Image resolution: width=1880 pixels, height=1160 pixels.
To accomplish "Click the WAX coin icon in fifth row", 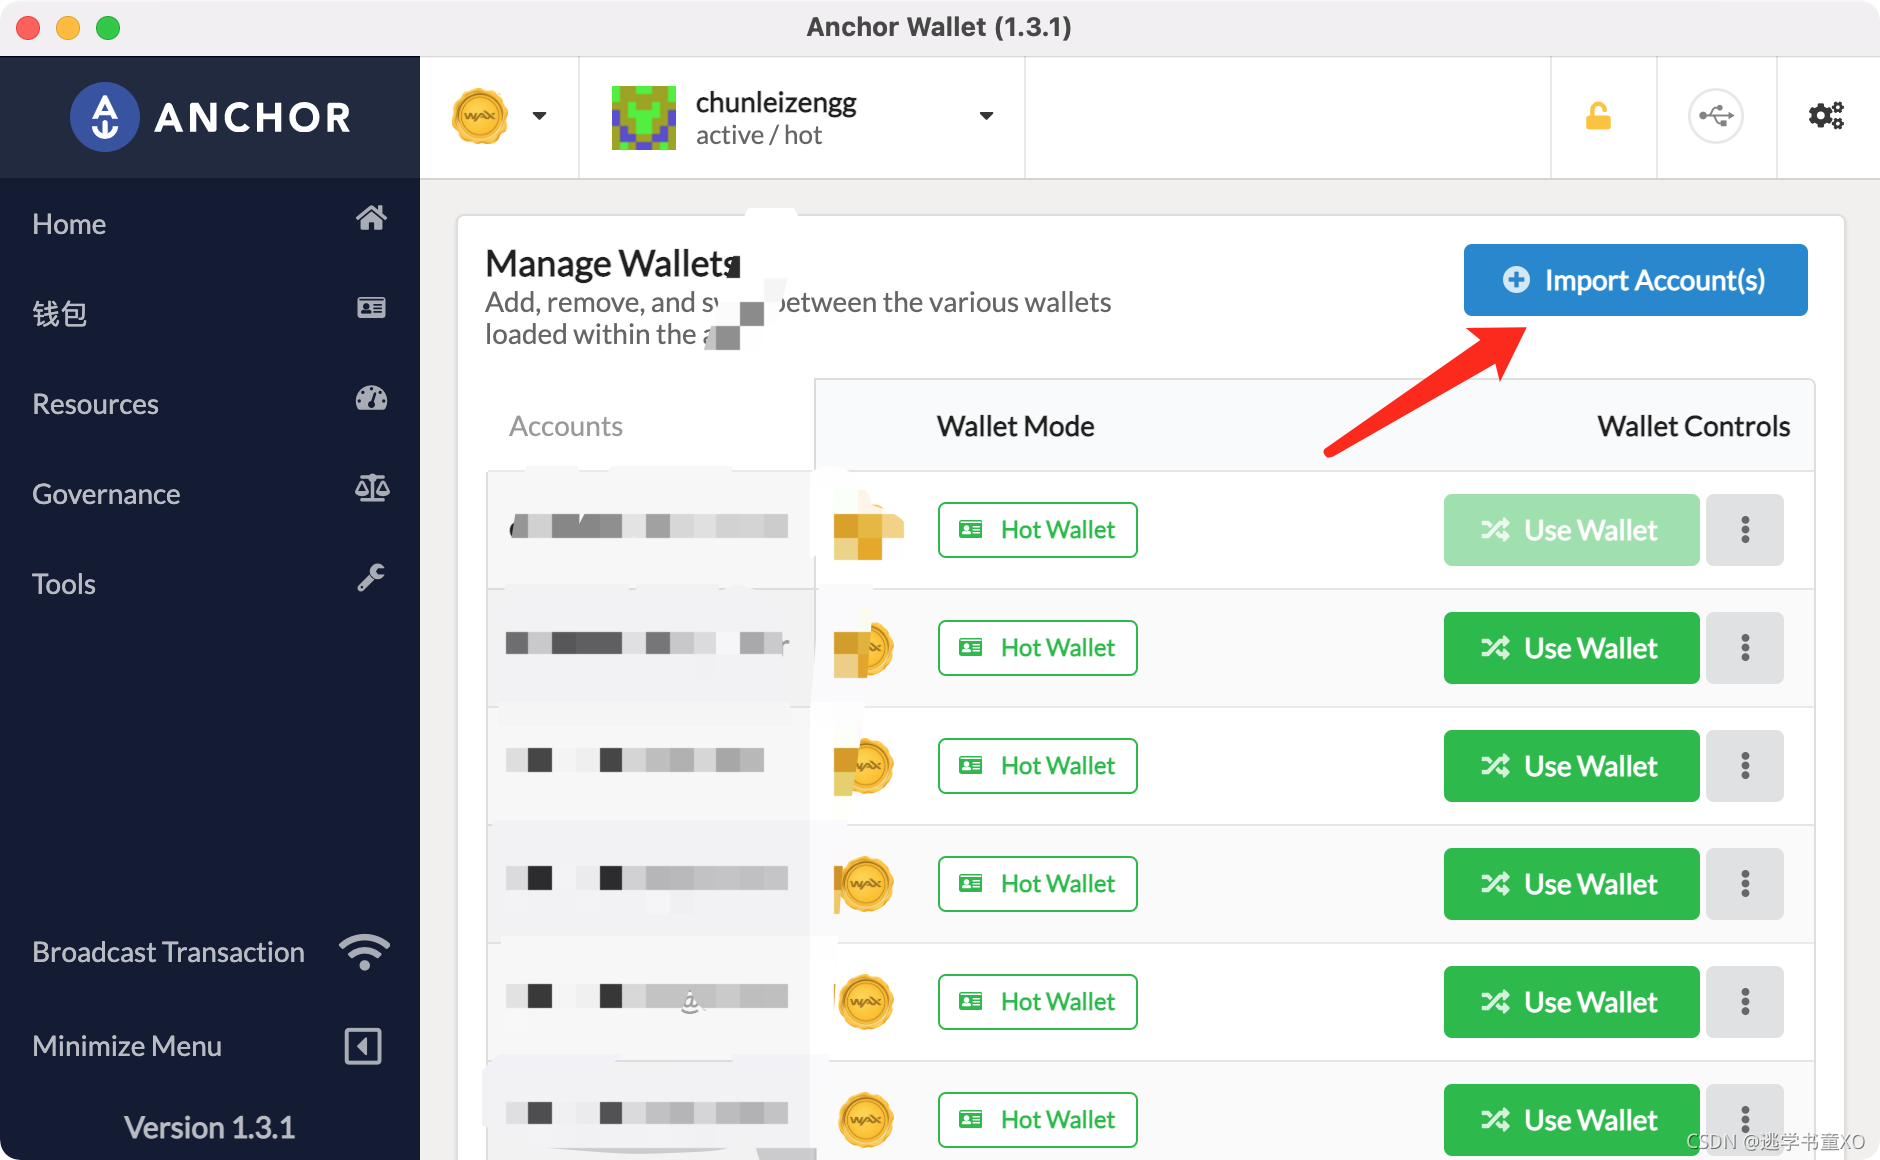I will point(865,1002).
